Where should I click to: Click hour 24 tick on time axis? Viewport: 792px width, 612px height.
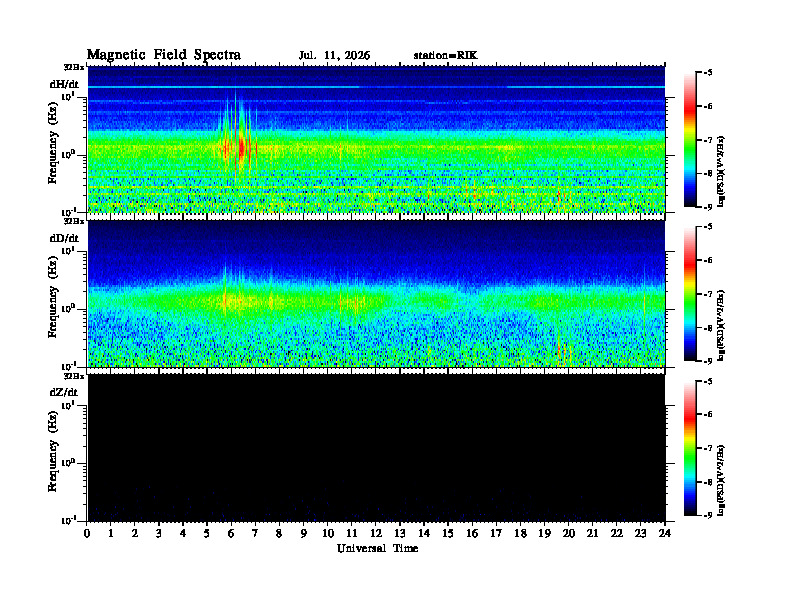click(x=665, y=533)
